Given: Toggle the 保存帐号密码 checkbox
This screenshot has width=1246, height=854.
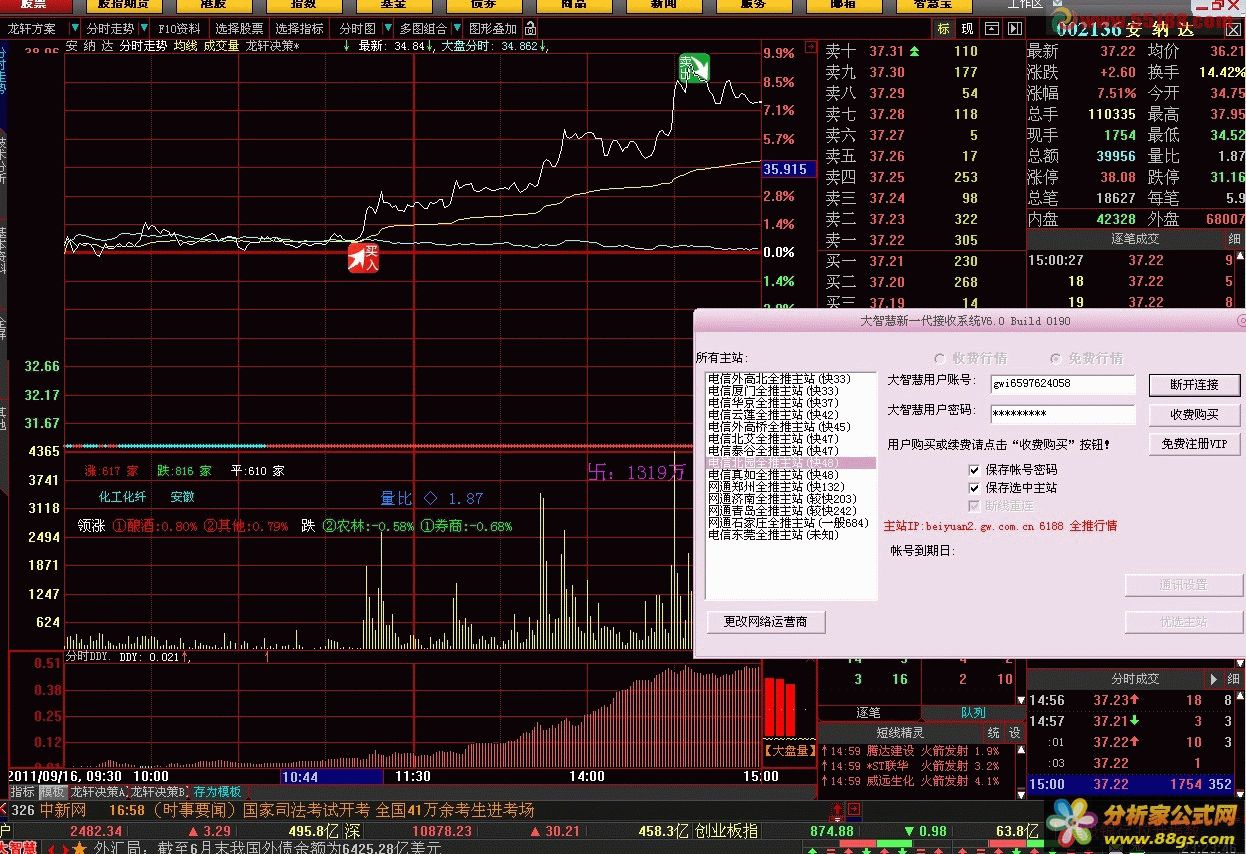Looking at the screenshot, I should [x=975, y=469].
